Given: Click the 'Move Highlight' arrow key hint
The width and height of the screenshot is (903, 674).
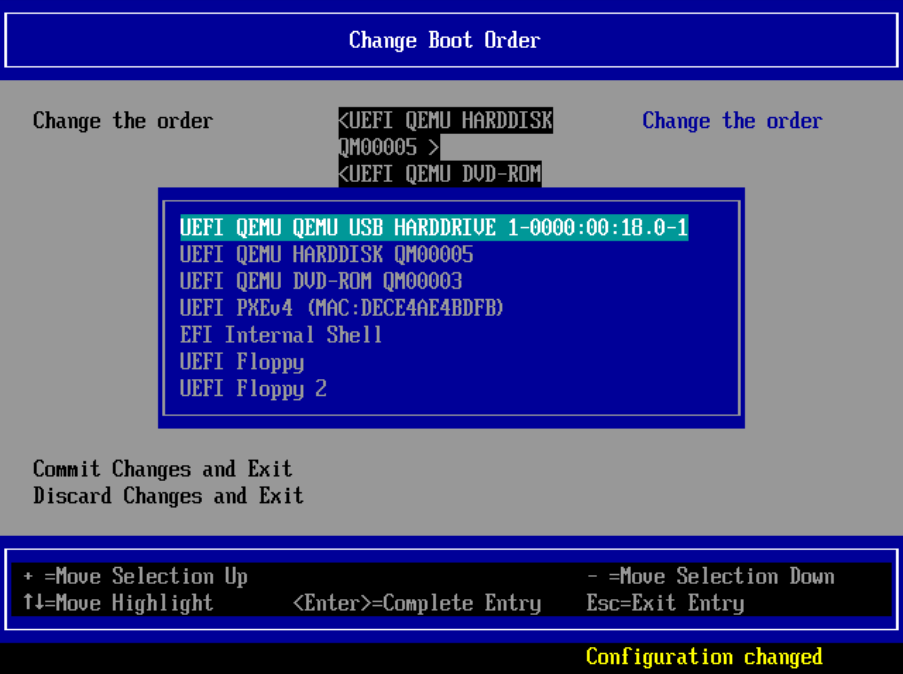Looking at the screenshot, I should coord(118,603).
